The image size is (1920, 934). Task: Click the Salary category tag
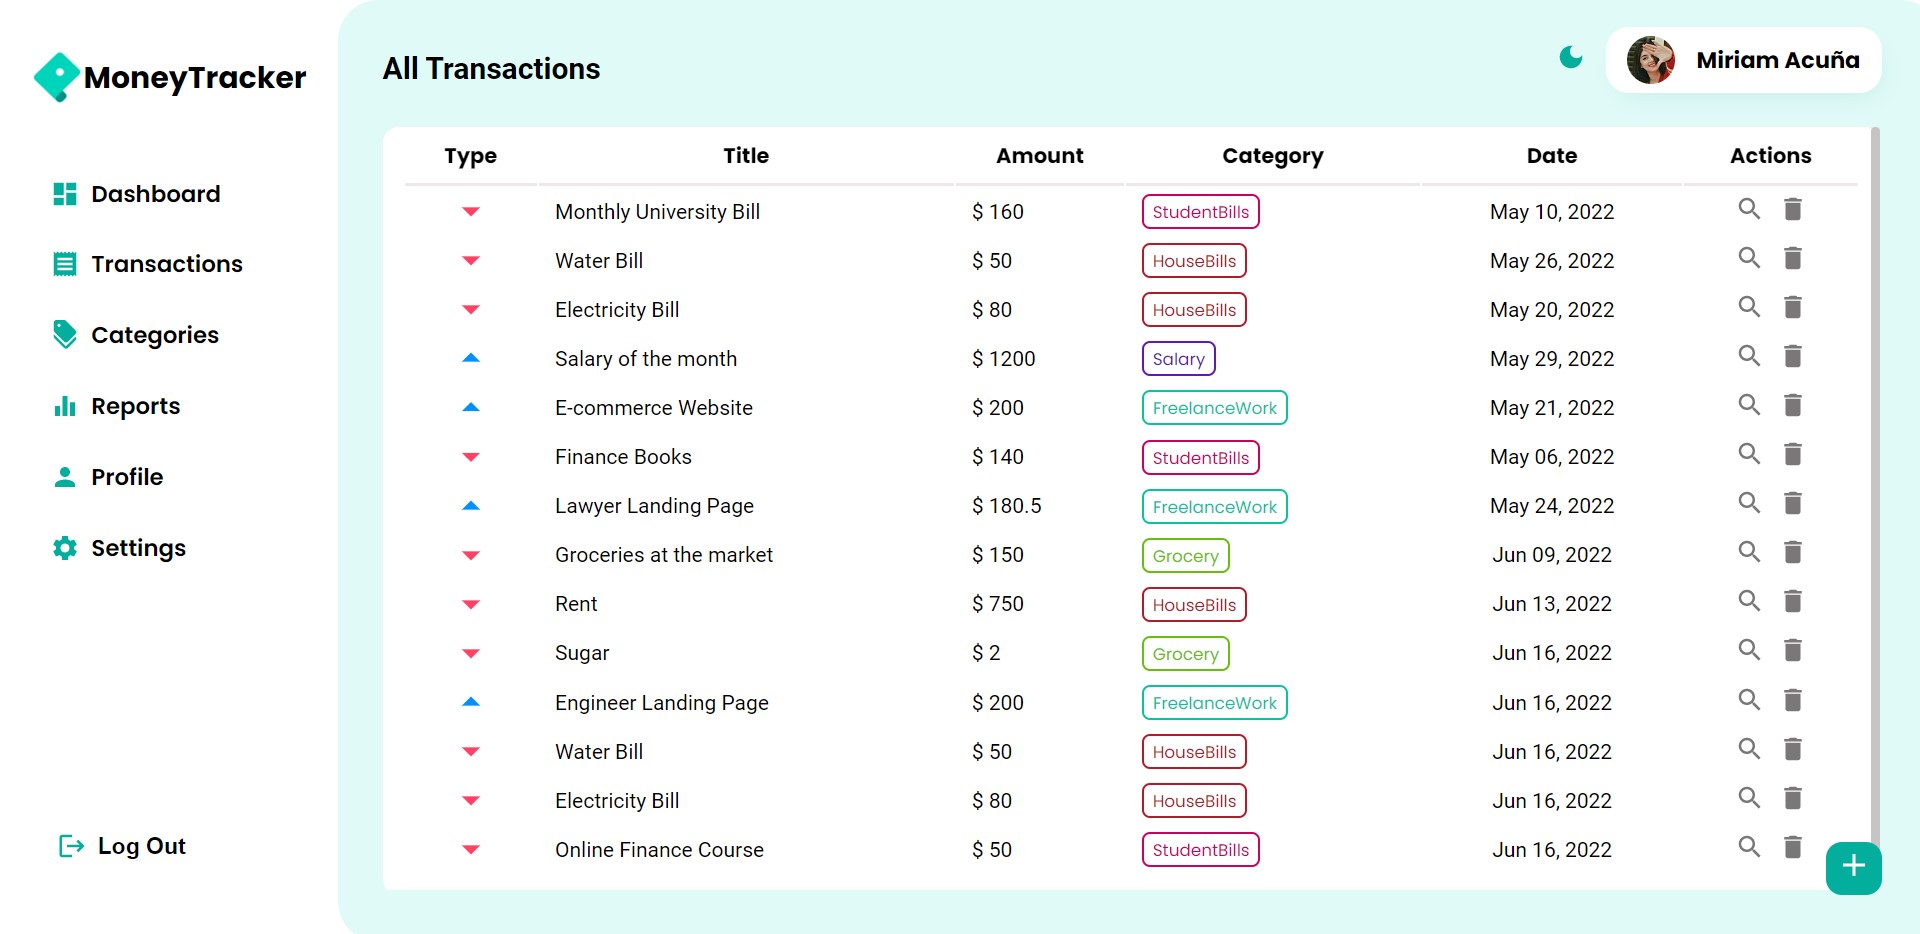point(1178,359)
